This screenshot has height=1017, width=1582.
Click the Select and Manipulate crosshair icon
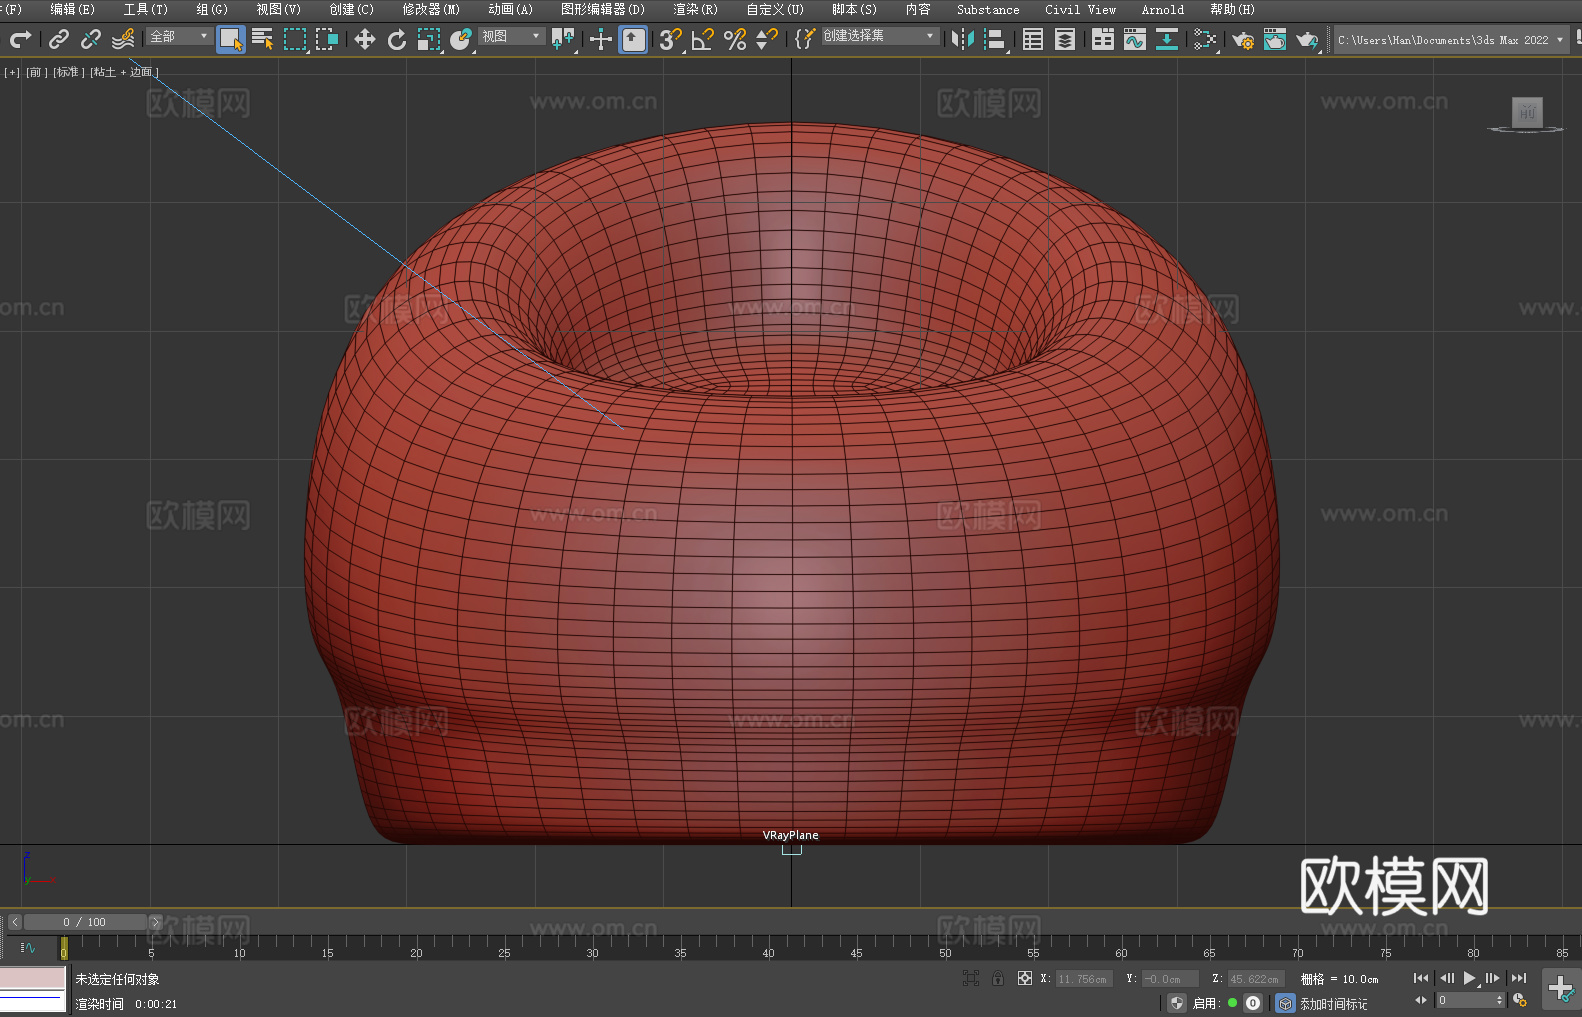[601, 39]
